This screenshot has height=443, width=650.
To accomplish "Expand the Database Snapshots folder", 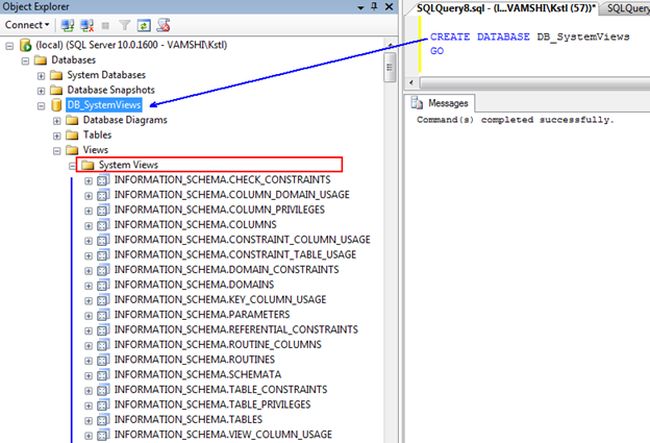I will point(41,90).
